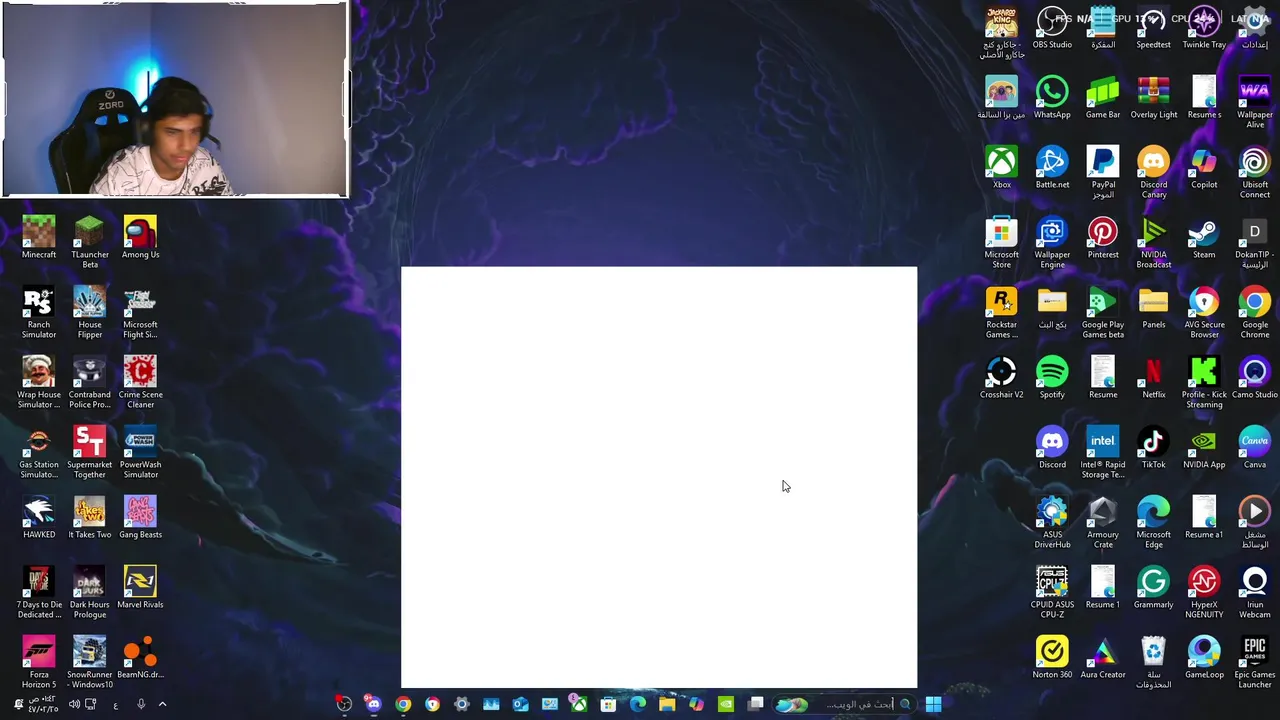The width and height of the screenshot is (1280, 720).
Task: Select the TikTok desktop icon
Action: [1153, 448]
